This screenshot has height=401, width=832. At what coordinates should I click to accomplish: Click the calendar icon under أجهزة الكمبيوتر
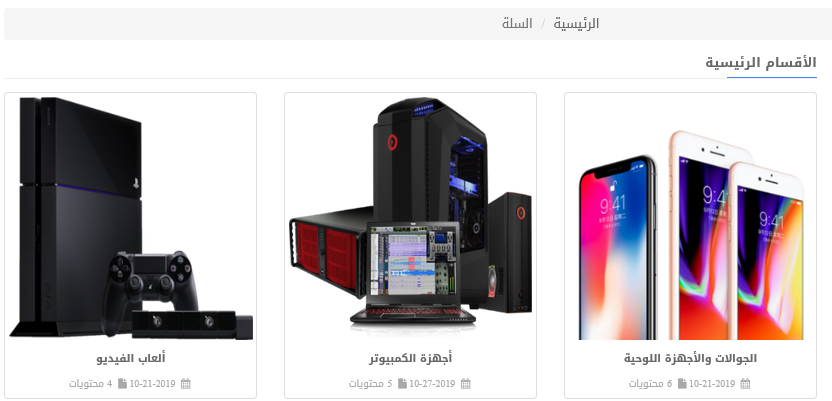(x=465, y=383)
